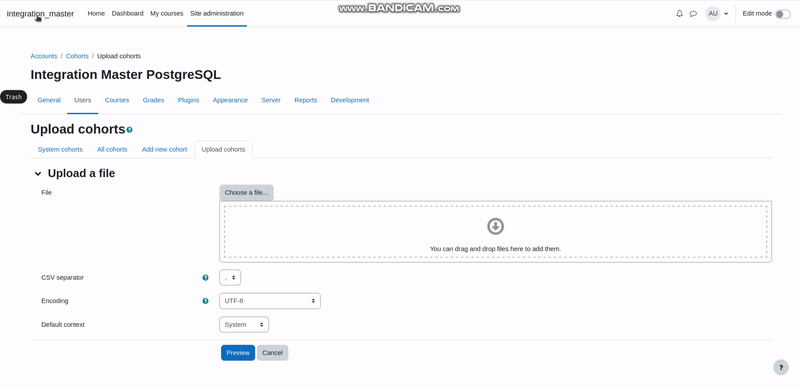Switch to the Plugins admin tab
The image size is (800, 388).
pos(188,100)
